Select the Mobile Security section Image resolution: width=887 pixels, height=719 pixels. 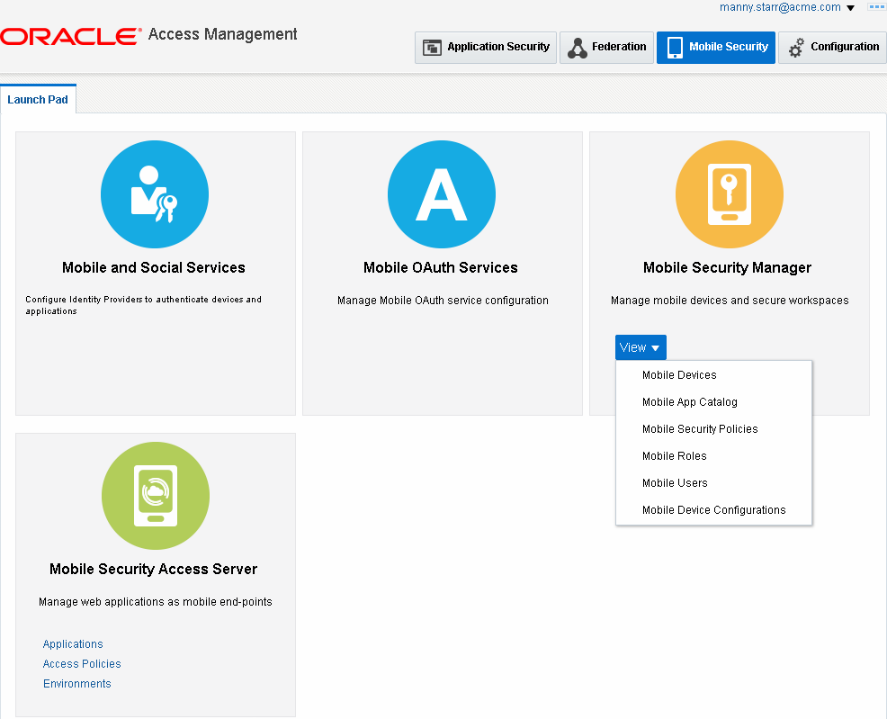[716, 48]
